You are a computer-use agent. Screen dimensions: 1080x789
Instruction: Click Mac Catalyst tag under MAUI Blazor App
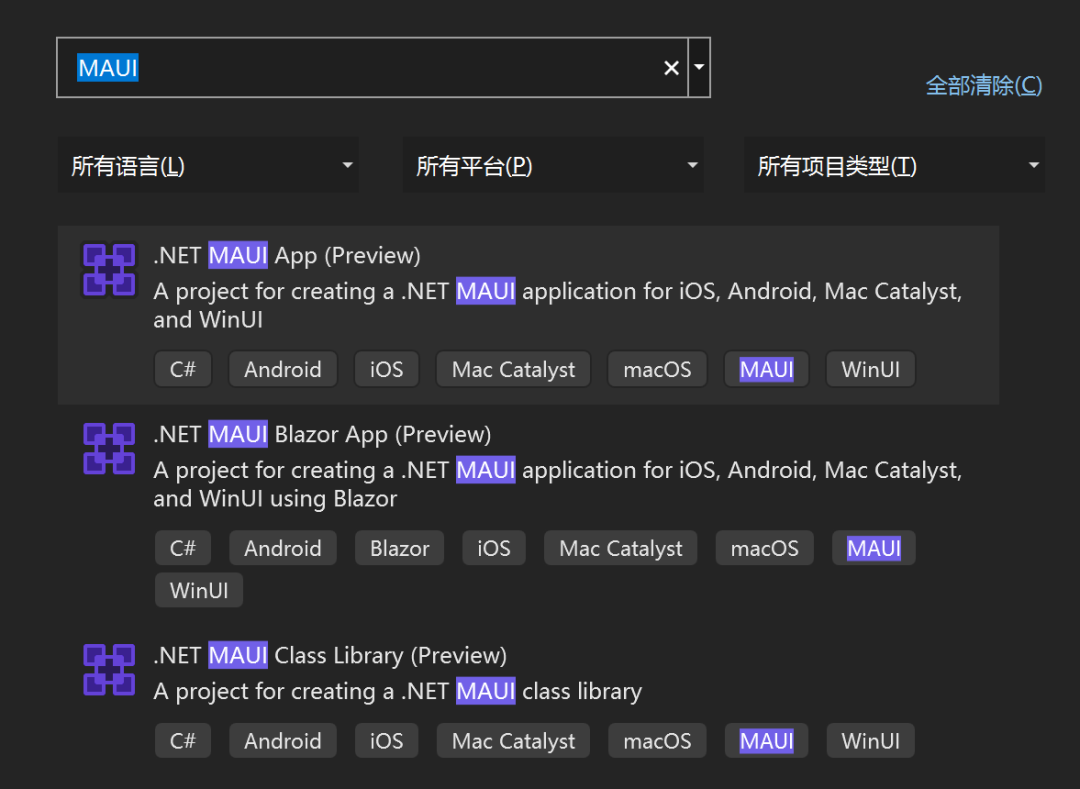pyautogui.click(x=621, y=549)
